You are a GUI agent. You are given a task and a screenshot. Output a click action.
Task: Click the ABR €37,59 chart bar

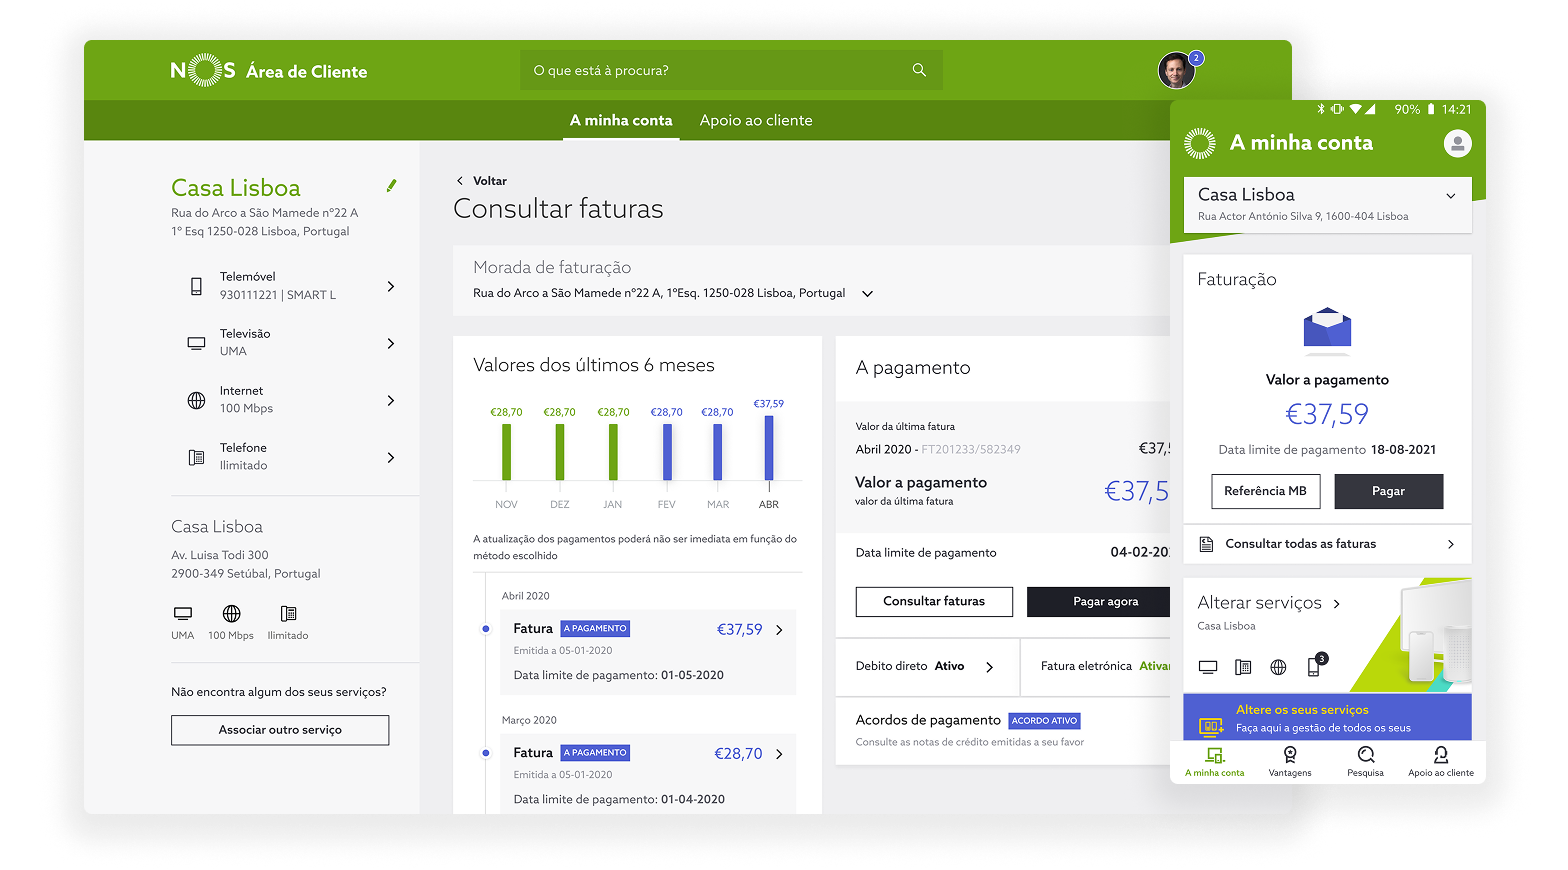coord(769,447)
